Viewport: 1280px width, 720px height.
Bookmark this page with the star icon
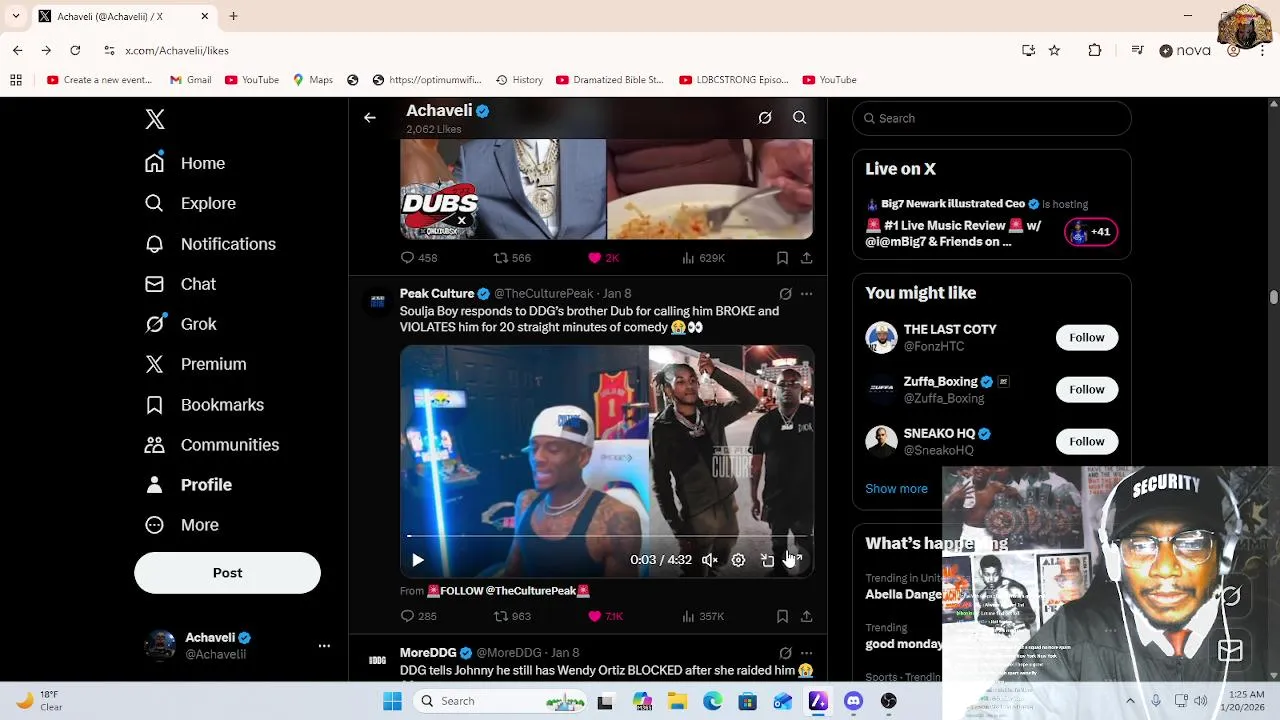[x=1054, y=50]
